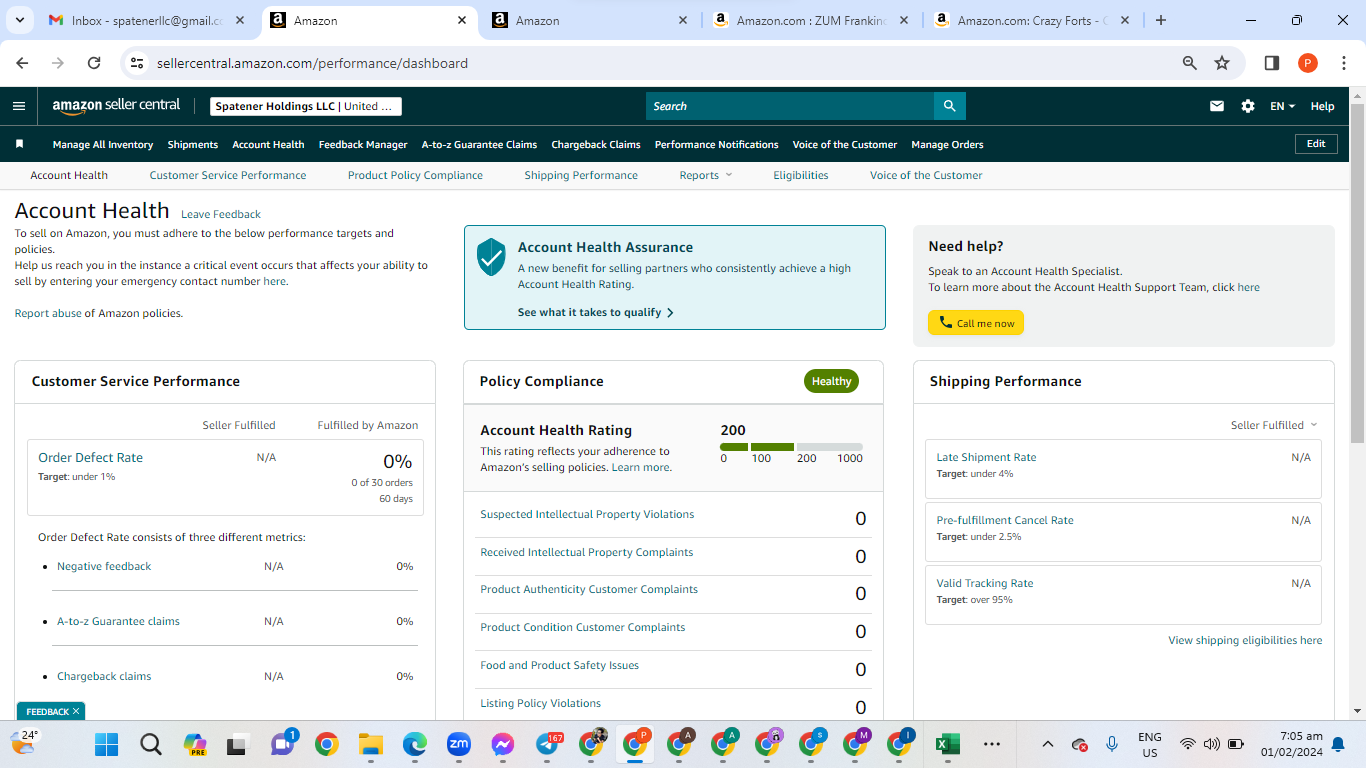Click the teal search magnifier button
Screen dimensions: 1366x768
coord(950,106)
